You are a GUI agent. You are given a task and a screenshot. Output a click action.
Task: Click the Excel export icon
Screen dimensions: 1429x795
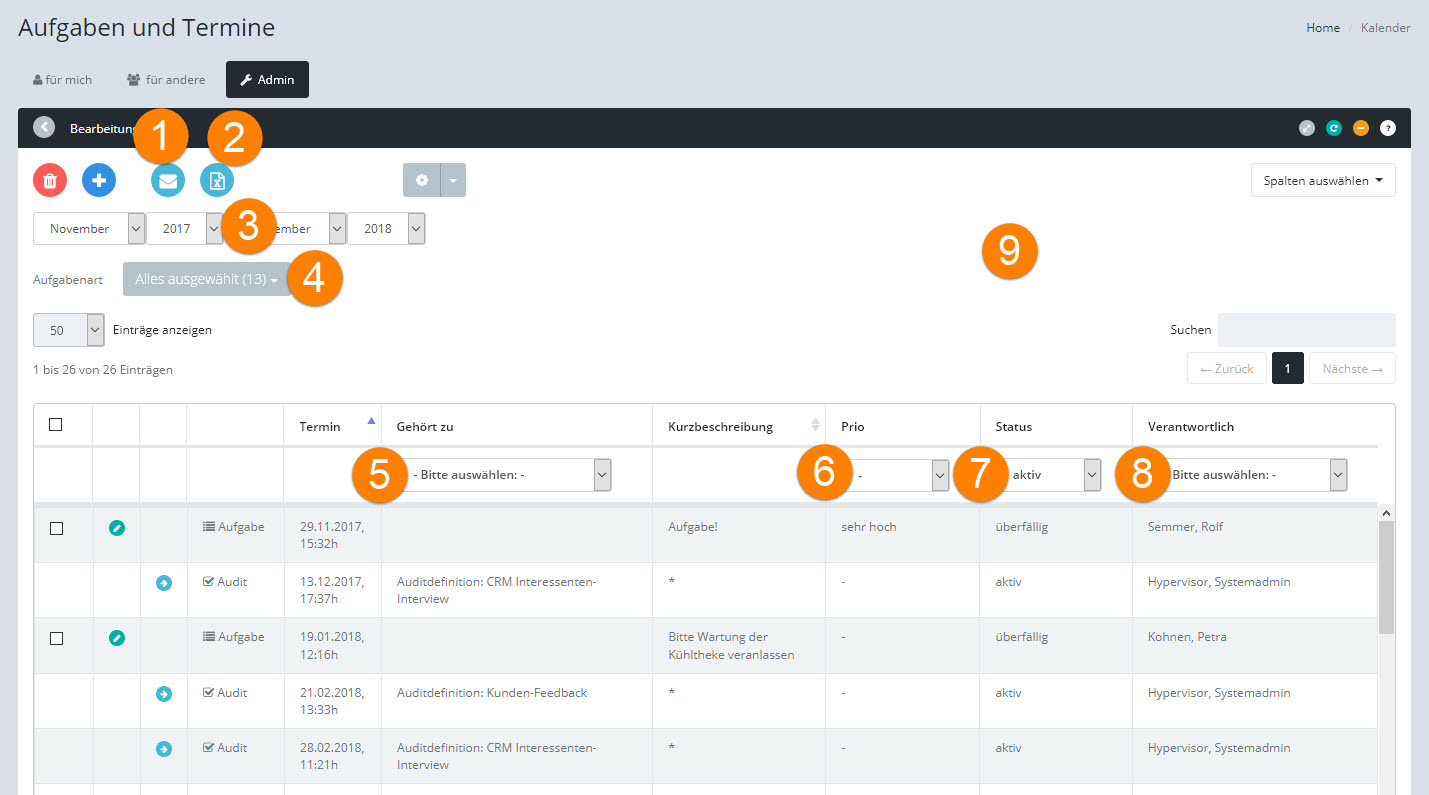[x=217, y=181]
